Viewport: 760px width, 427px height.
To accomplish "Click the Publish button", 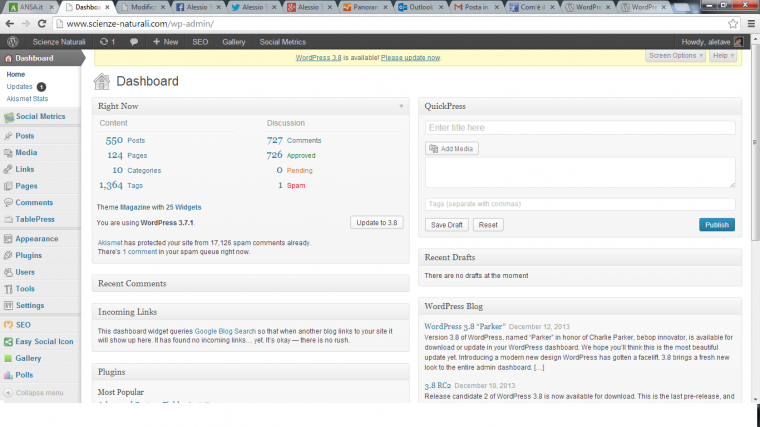I will (717, 224).
